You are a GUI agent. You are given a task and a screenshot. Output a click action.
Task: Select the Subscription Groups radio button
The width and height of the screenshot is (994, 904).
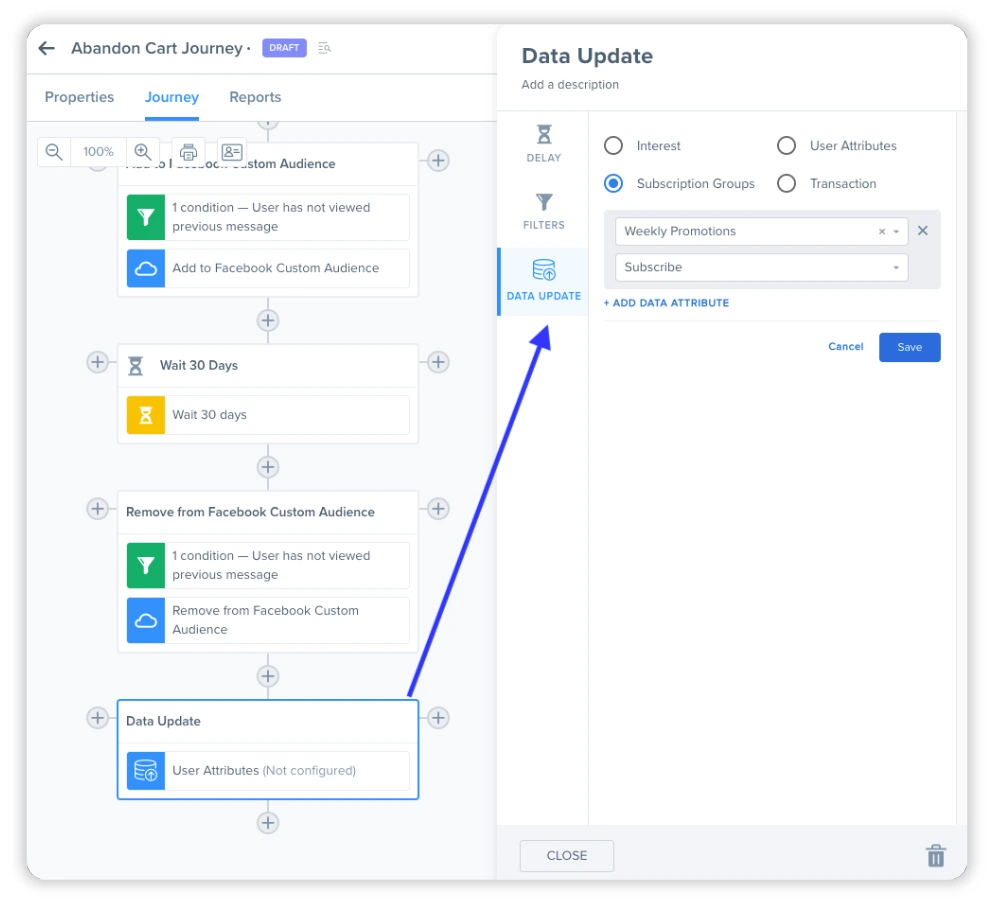613,184
